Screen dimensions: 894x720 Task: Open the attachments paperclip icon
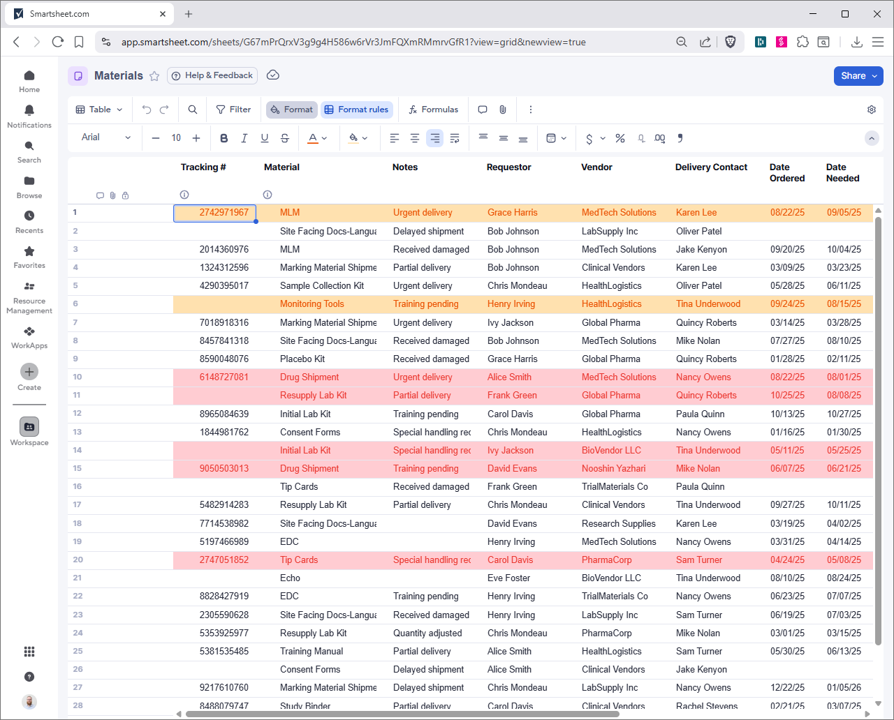(x=503, y=110)
